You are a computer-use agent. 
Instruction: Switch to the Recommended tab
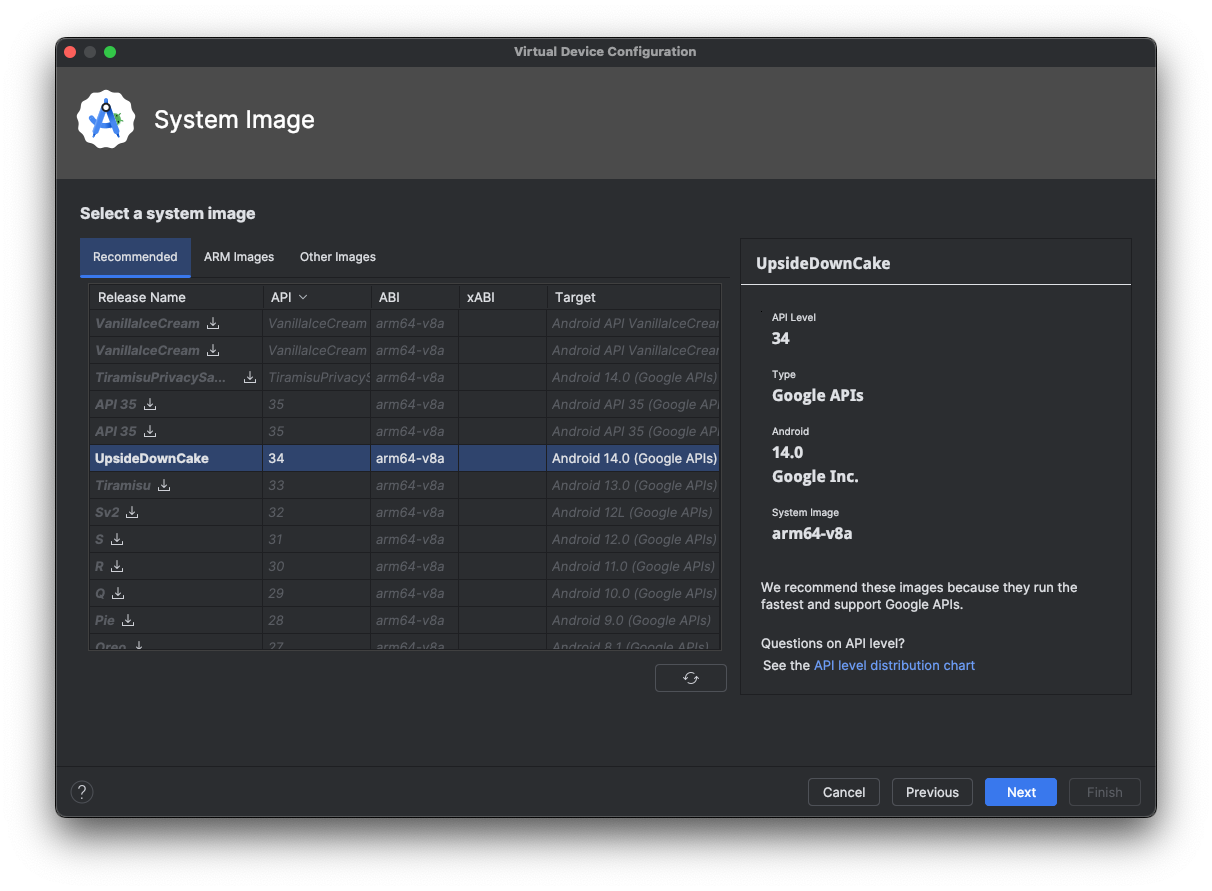[135, 257]
